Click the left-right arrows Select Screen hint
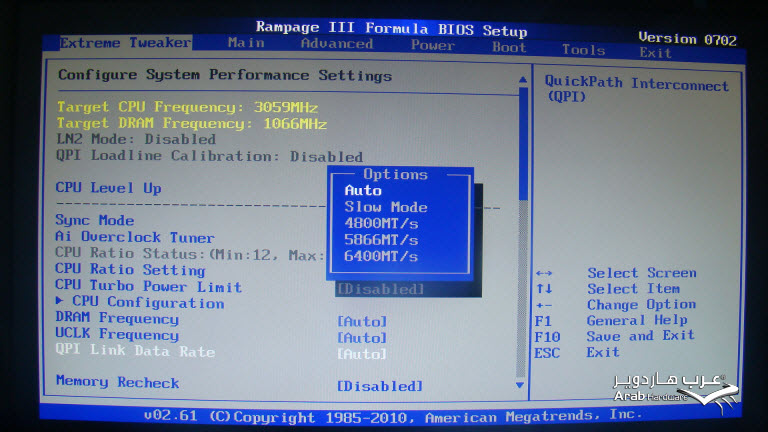768x432 pixels. click(616, 273)
